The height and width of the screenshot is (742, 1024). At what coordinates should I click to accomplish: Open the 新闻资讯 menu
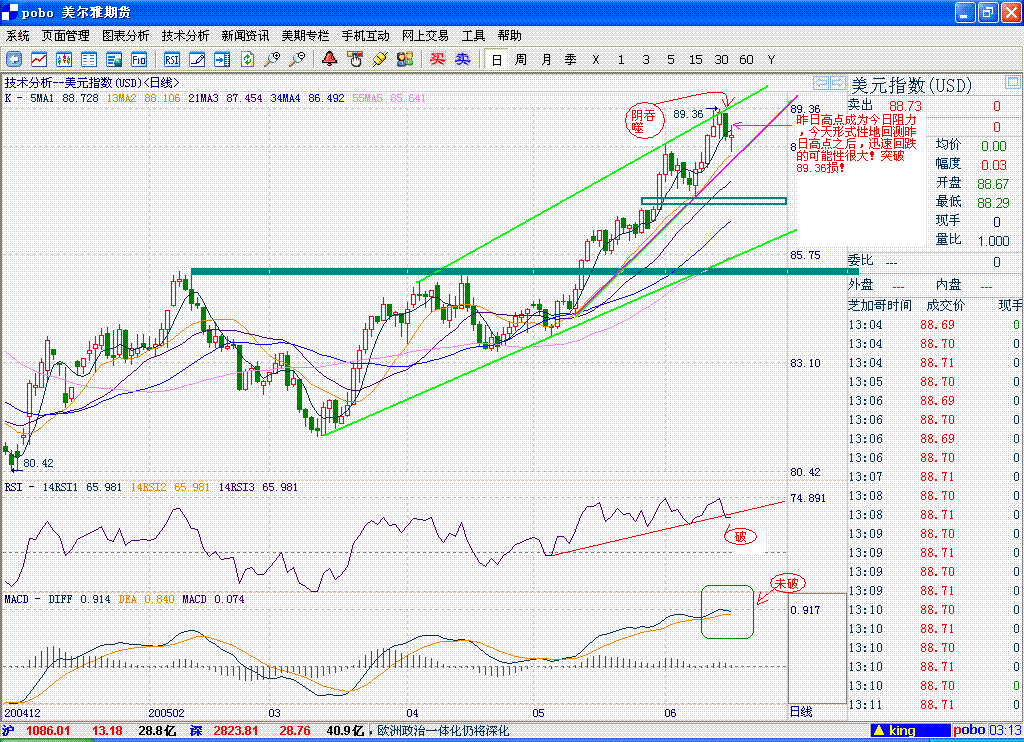(x=246, y=36)
